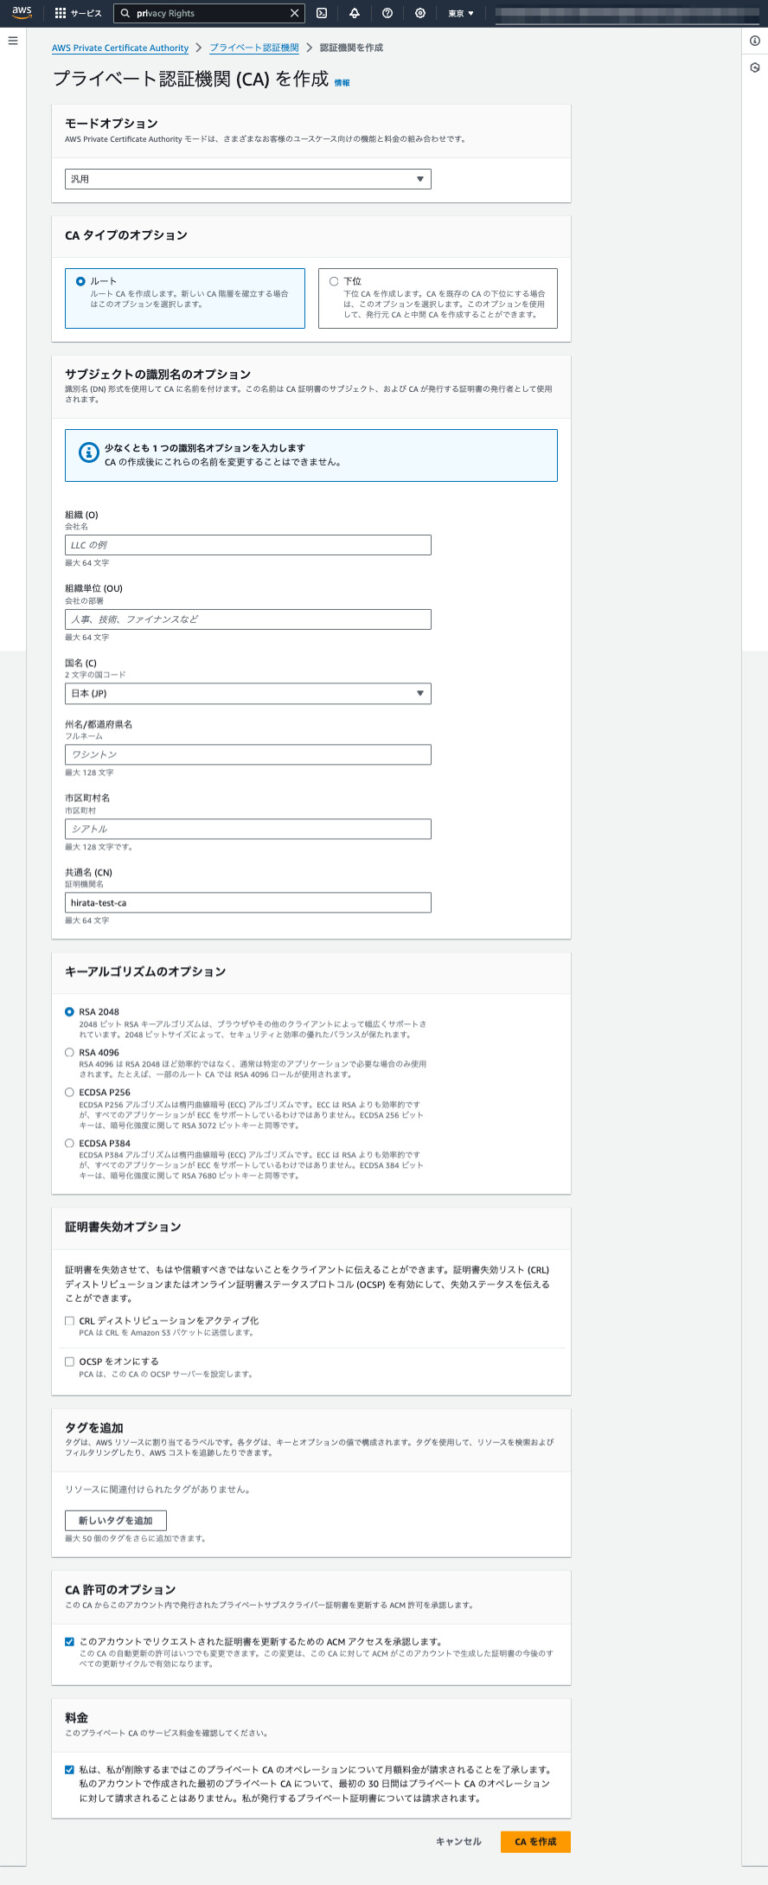Expand the hamburger side navigation menu
Screen dimensions: 768x1885
(13, 41)
